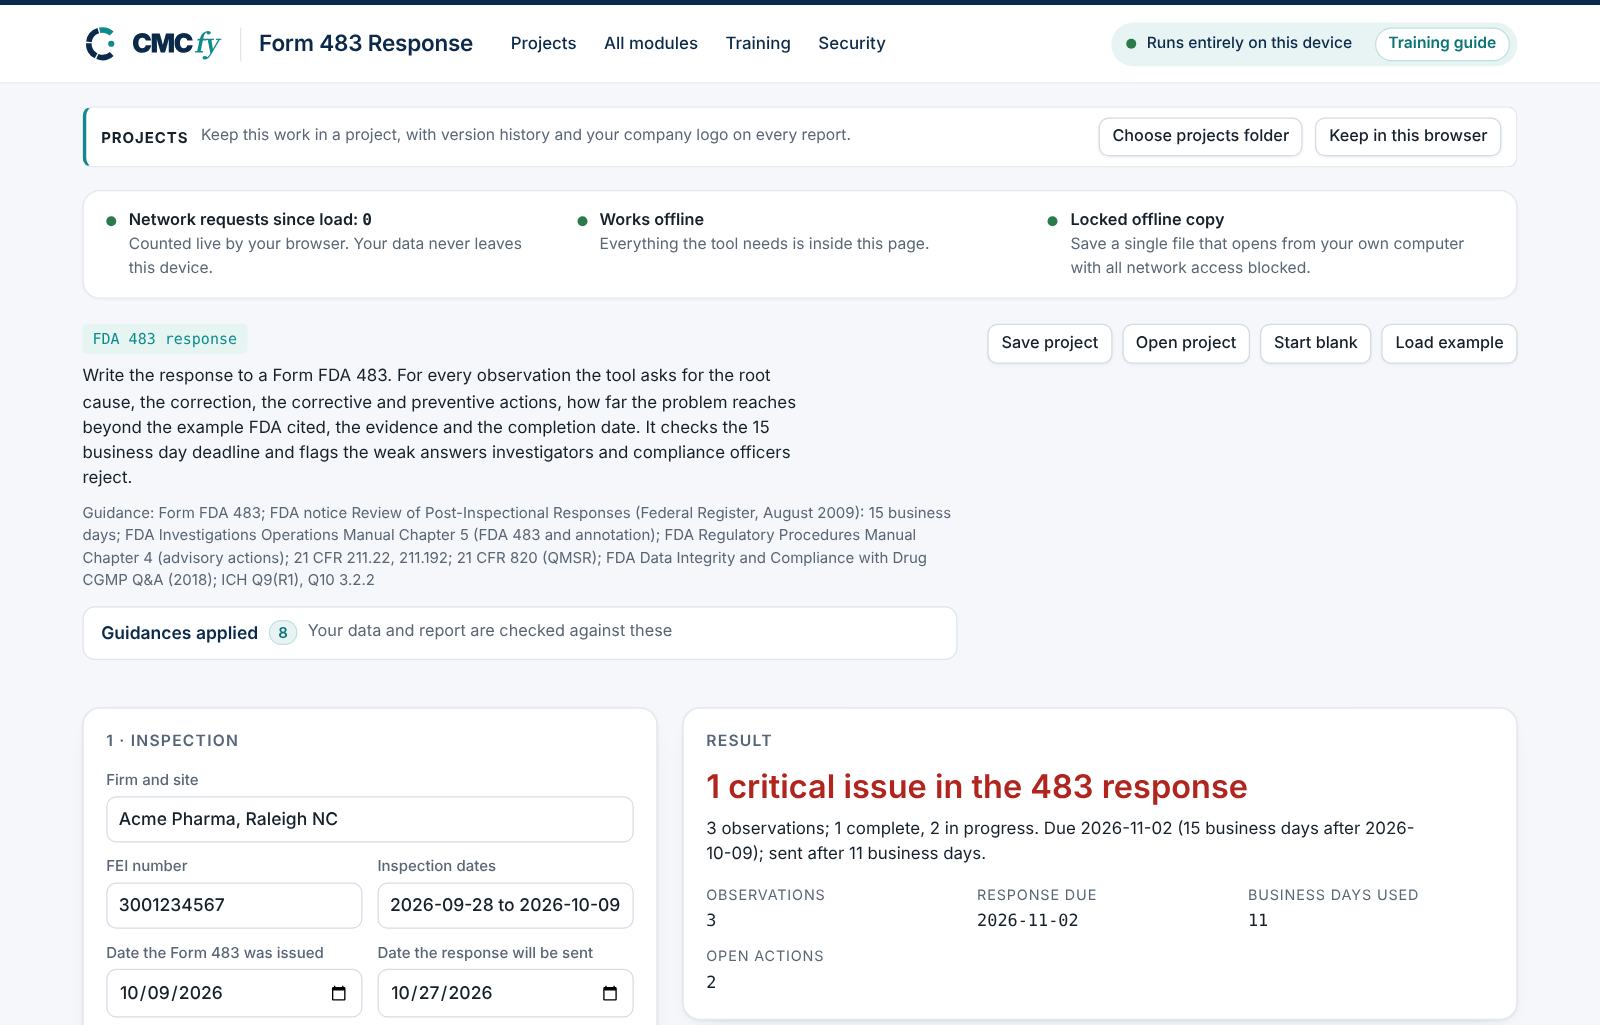Image resolution: width=1600 pixels, height=1025 pixels.
Task: Open the Security nav item
Action: click(x=852, y=43)
